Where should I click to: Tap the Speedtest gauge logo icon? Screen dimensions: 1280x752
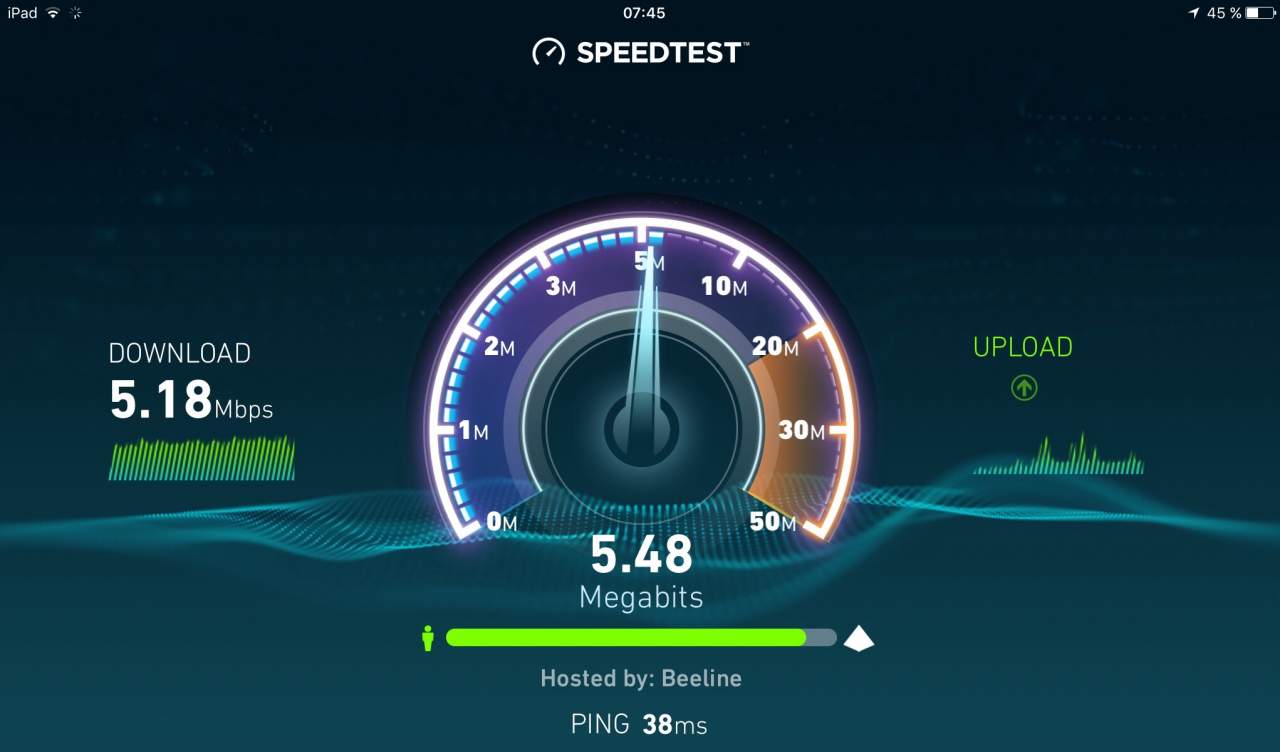548,52
